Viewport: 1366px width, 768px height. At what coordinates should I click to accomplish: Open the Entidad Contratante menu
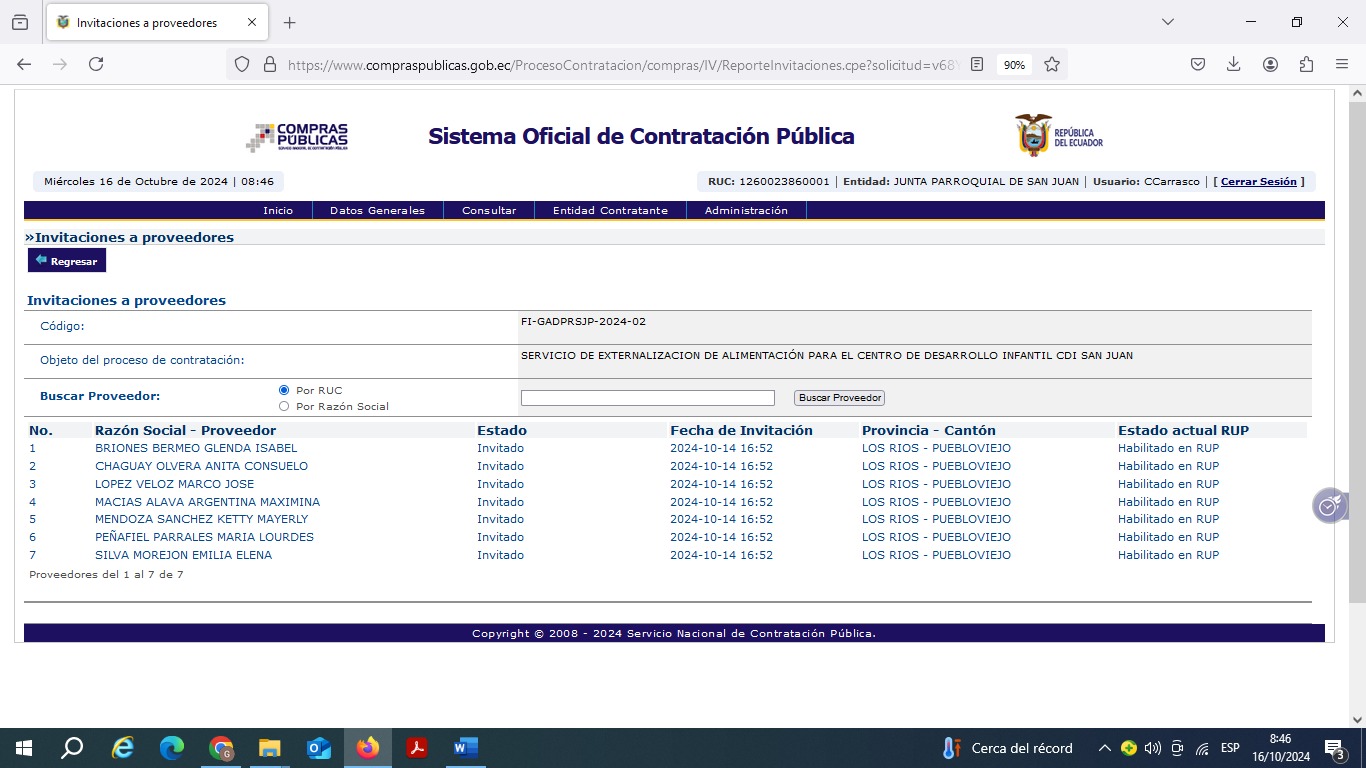[x=610, y=210]
